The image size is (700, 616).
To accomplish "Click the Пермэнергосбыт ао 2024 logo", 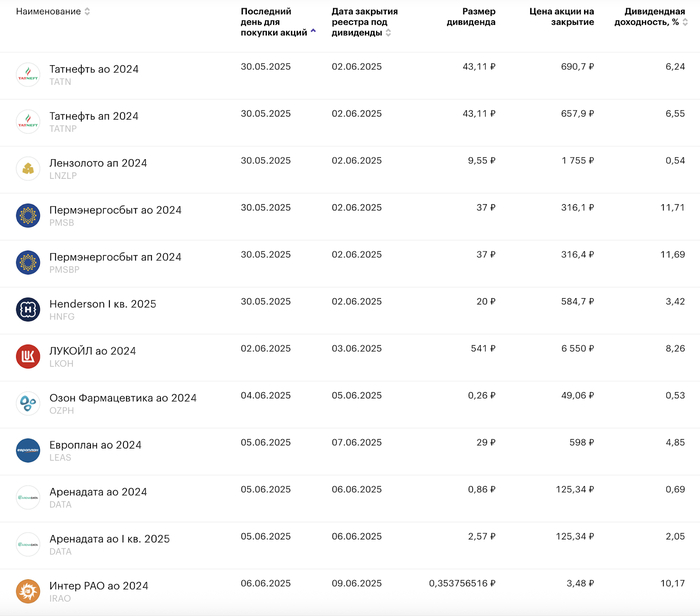I will (x=28, y=215).
